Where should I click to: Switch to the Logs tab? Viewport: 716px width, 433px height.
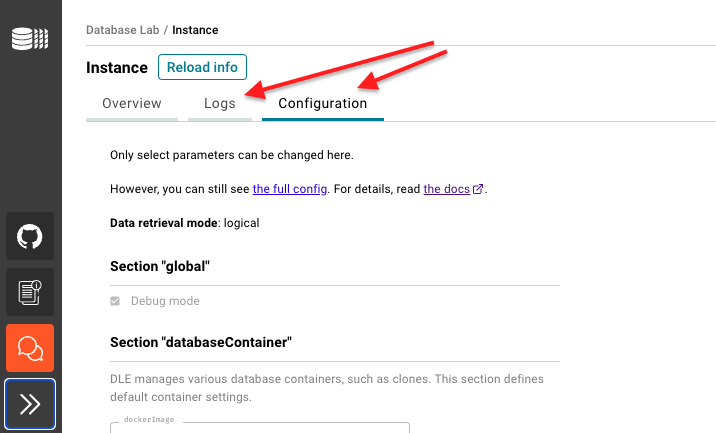tap(220, 104)
